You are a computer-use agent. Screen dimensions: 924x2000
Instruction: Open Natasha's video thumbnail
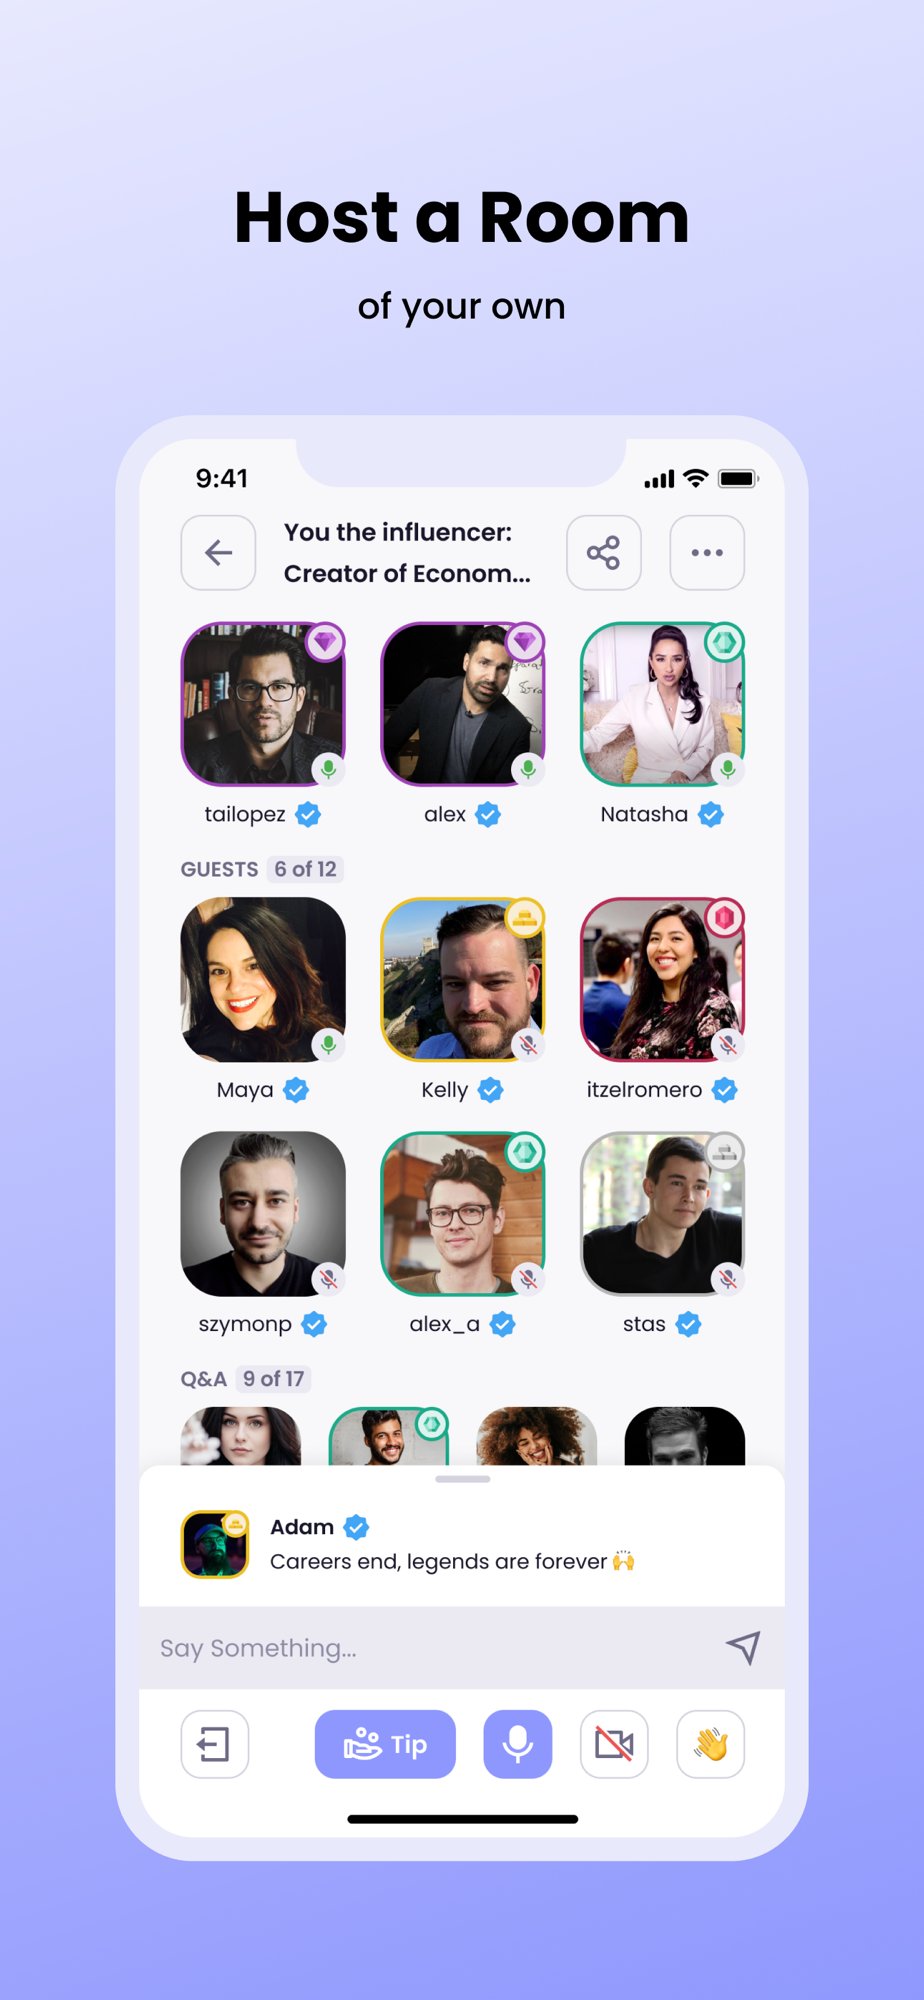tap(662, 704)
